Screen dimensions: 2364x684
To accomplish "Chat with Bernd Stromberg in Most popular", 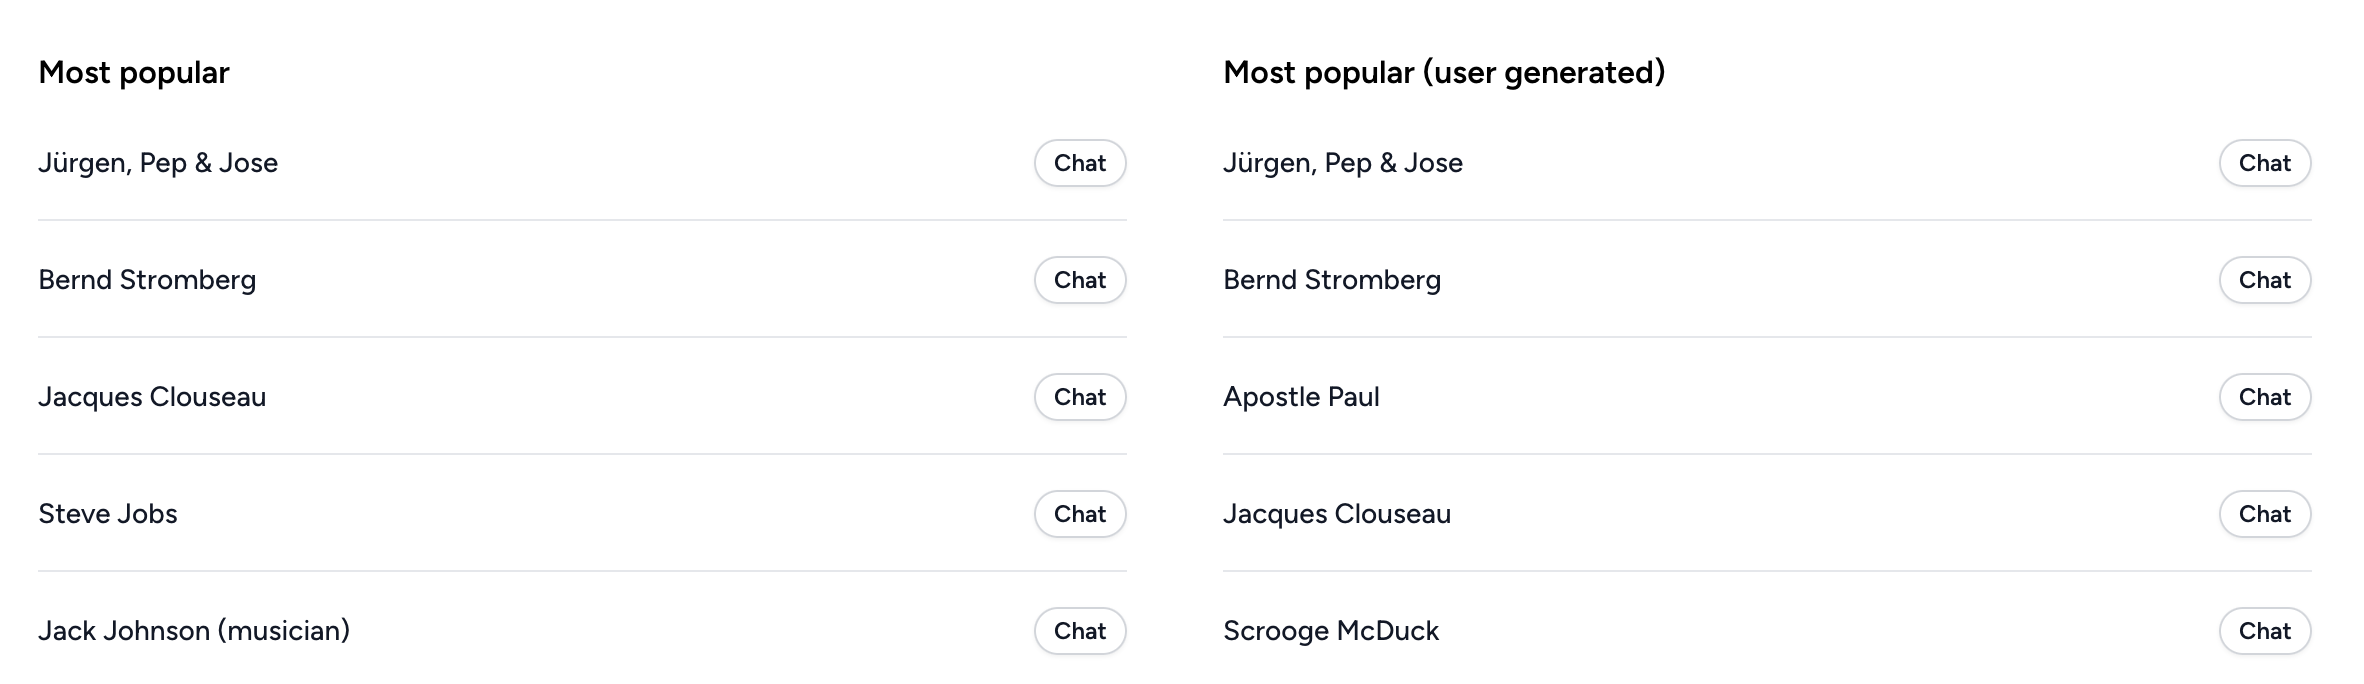I will pos(1080,280).
